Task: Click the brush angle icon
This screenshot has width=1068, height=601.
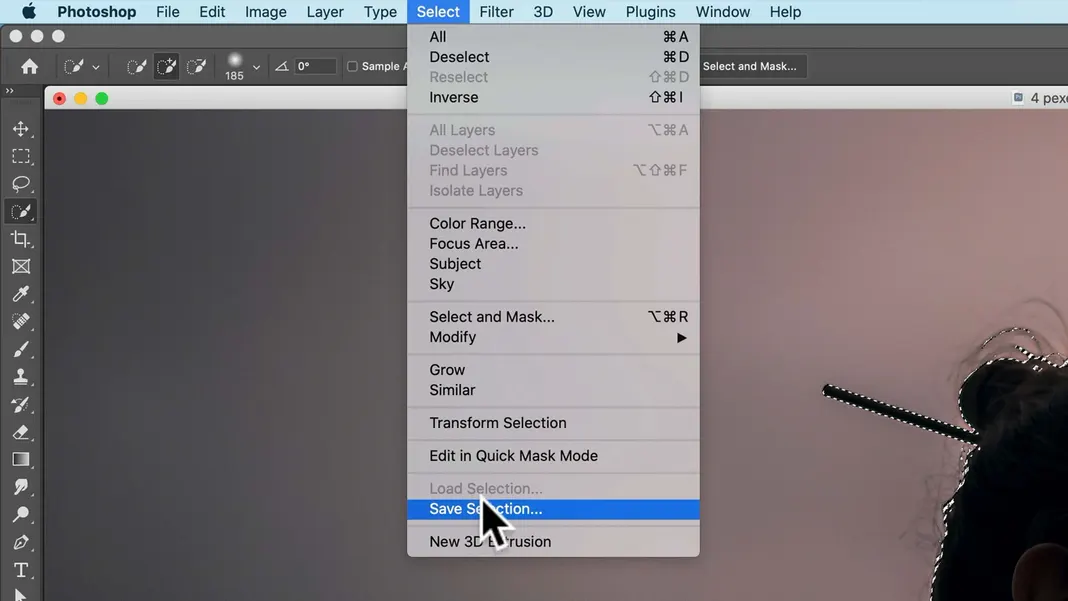Action: point(281,66)
